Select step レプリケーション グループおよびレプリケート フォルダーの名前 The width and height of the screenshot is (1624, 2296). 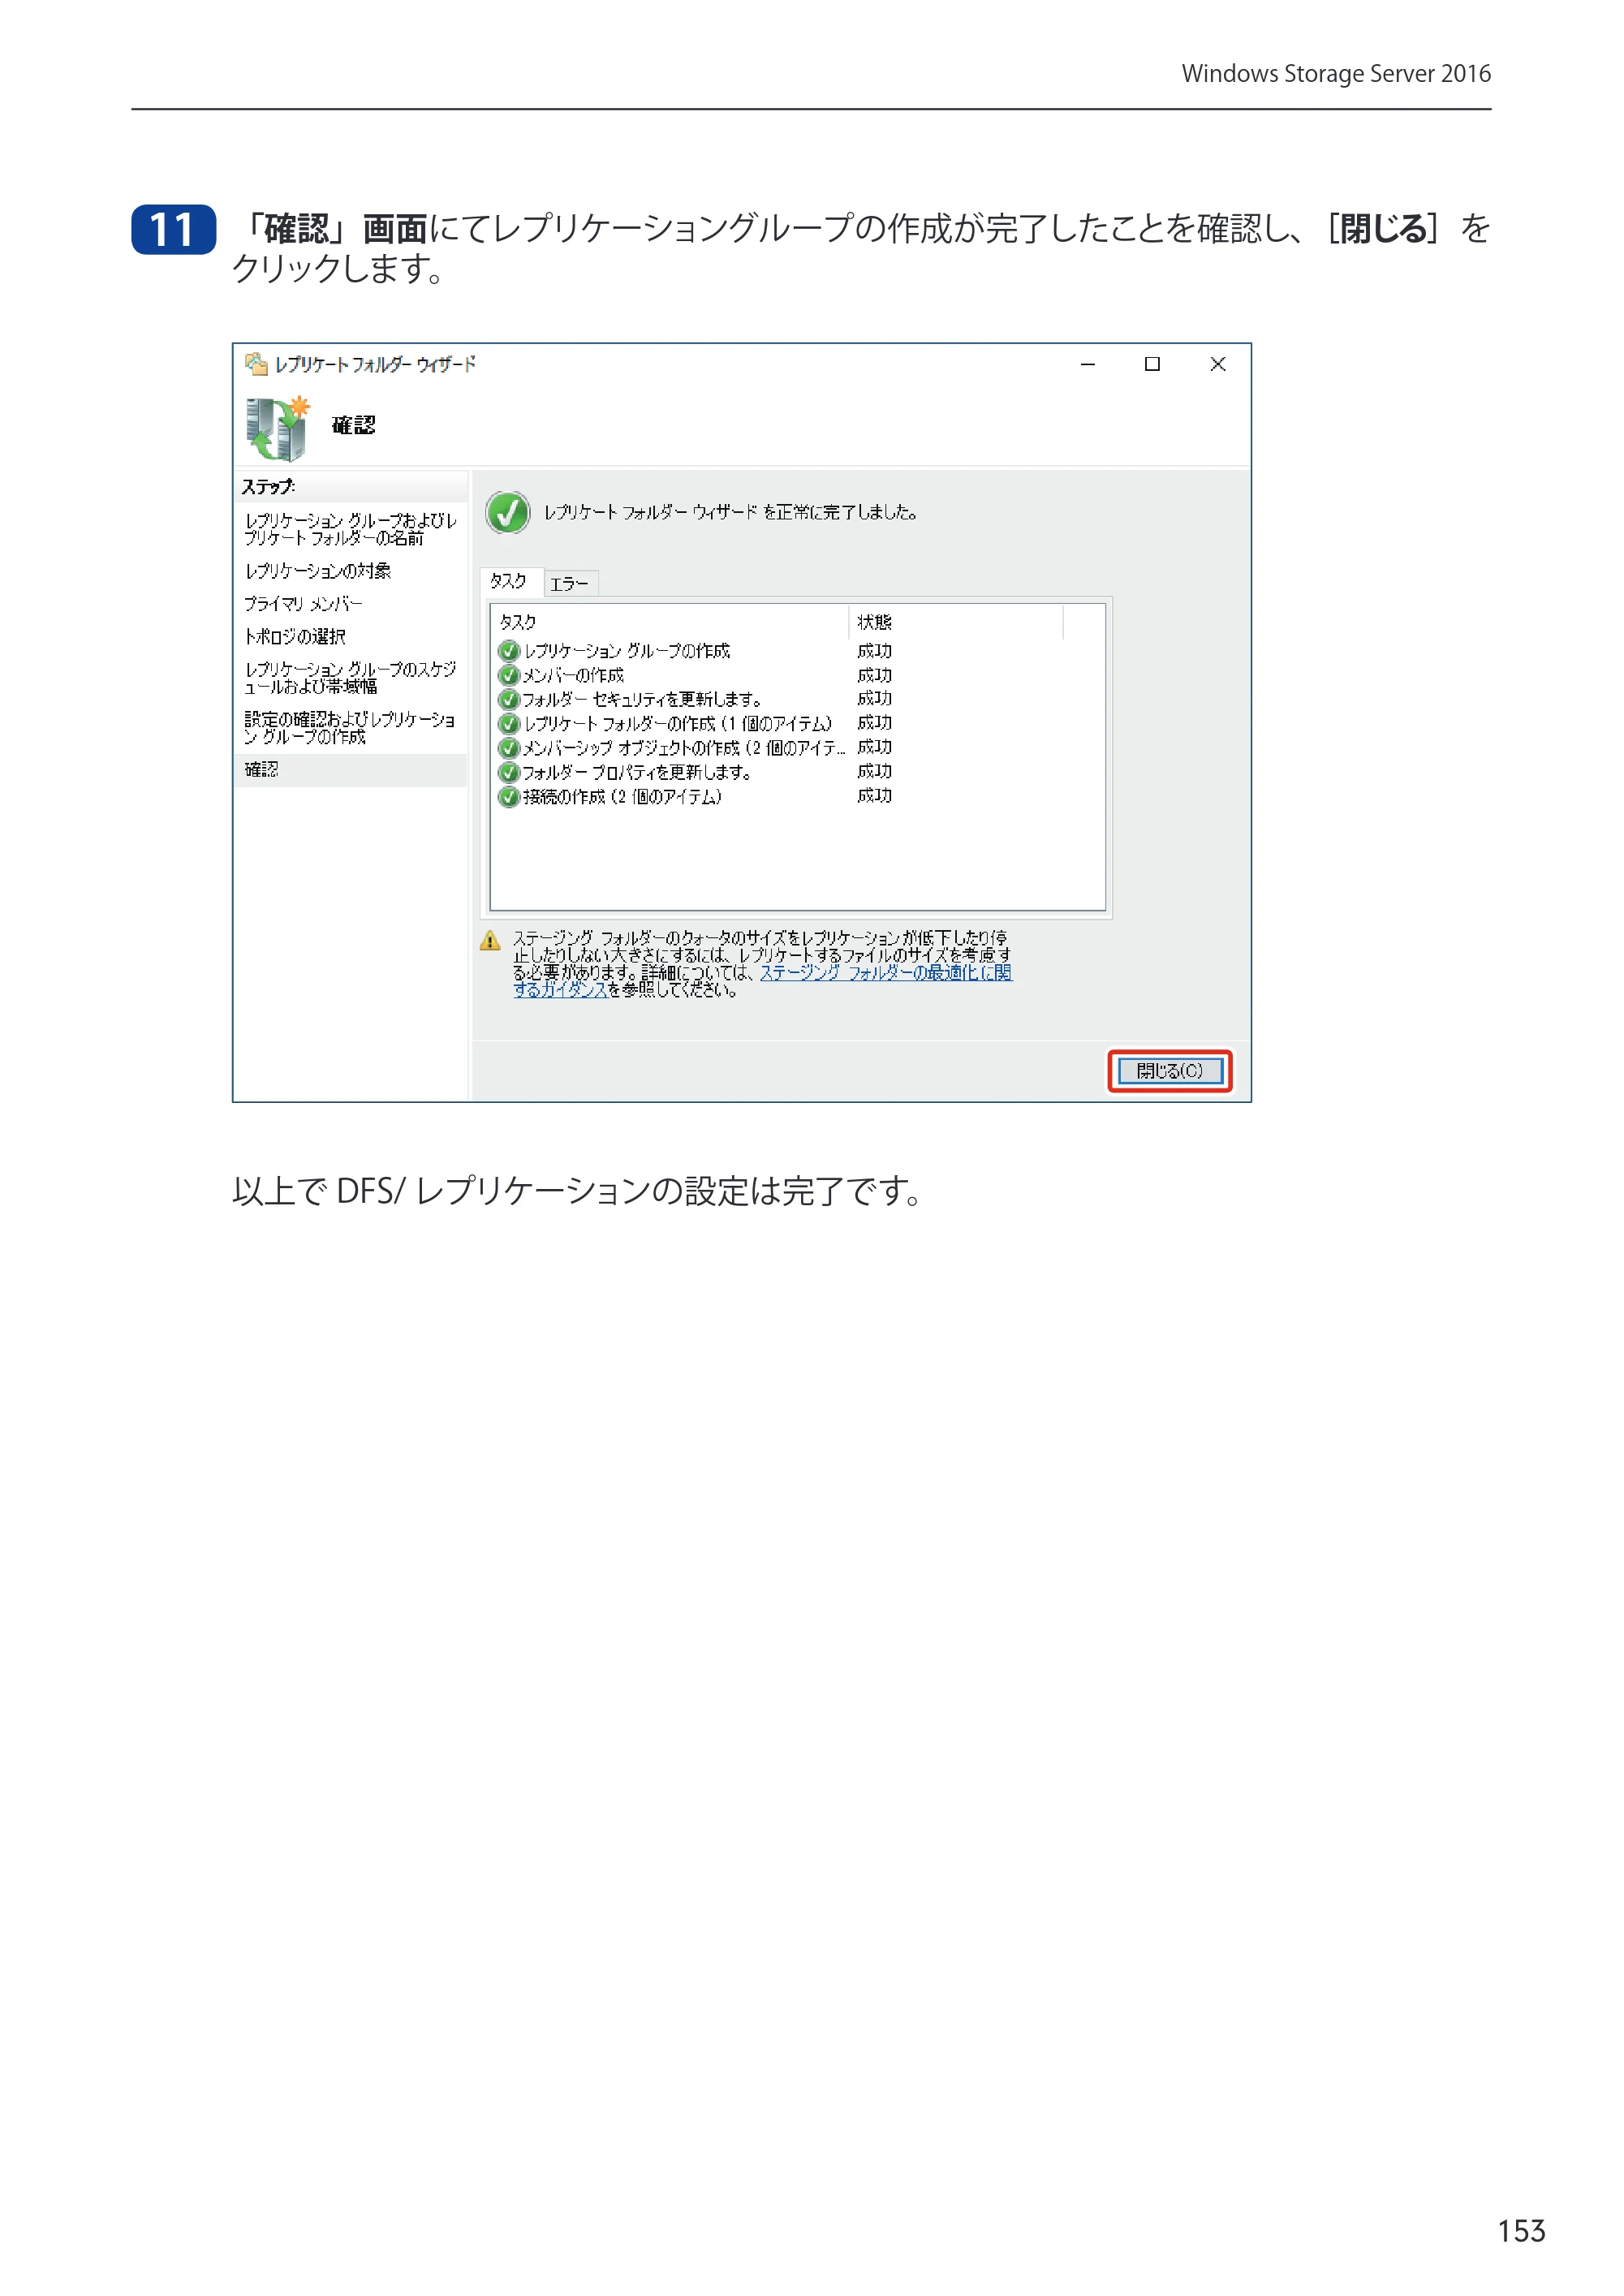[350, 529]
